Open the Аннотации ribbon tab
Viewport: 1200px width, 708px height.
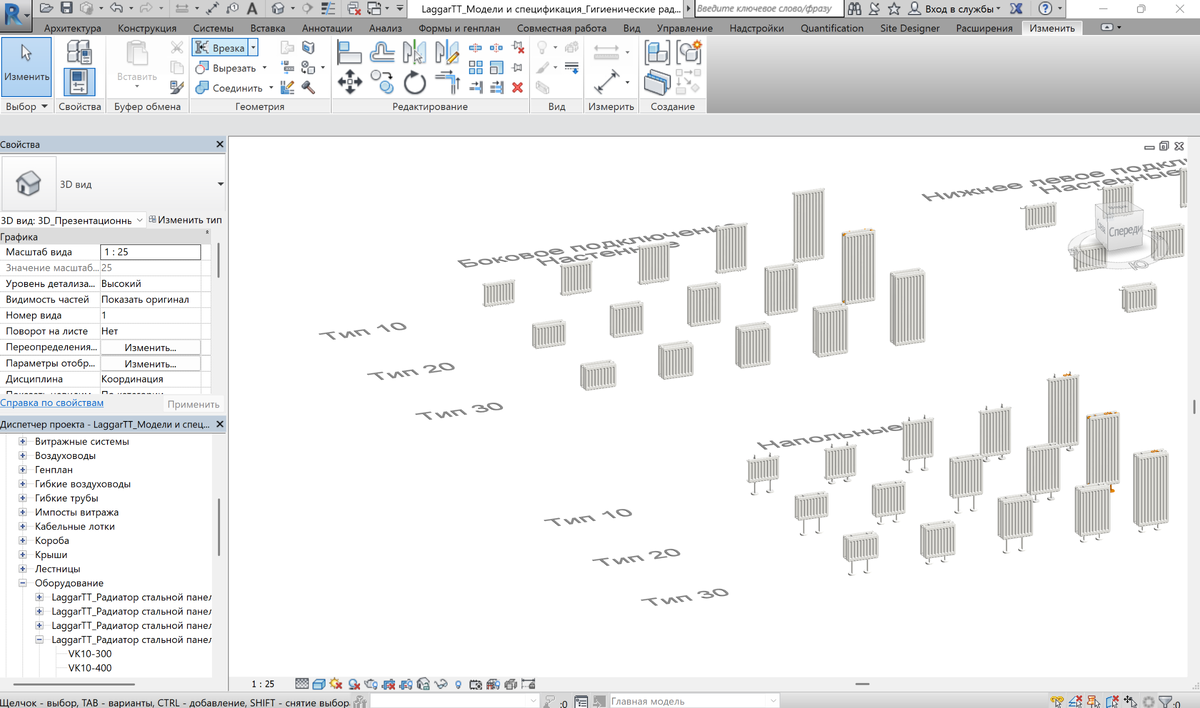328,28
